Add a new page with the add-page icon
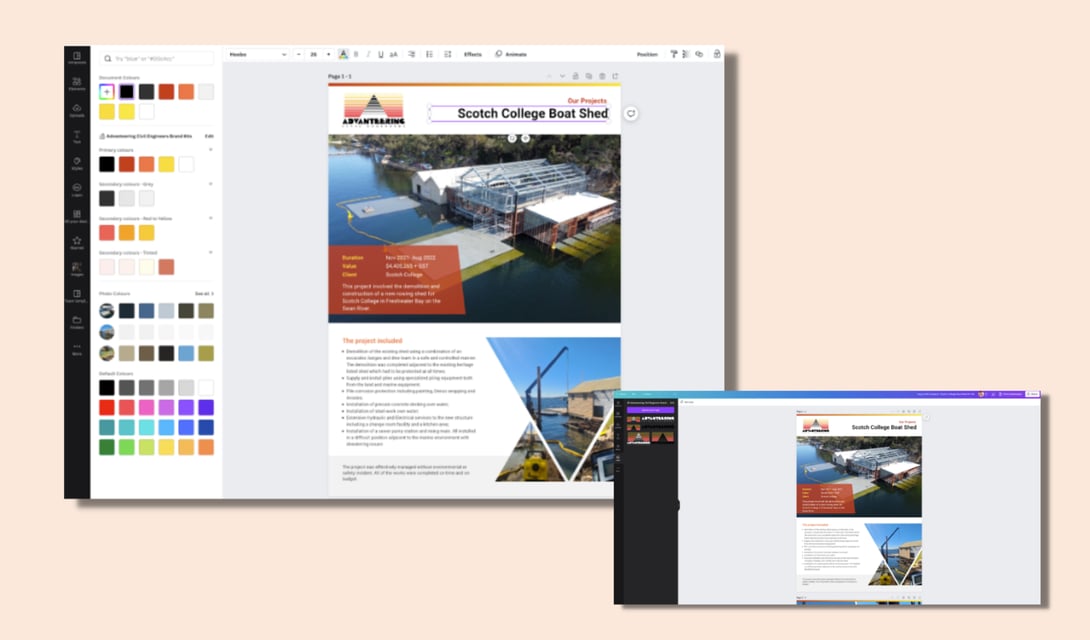The image size is (1090, 640). click(615, 76)
